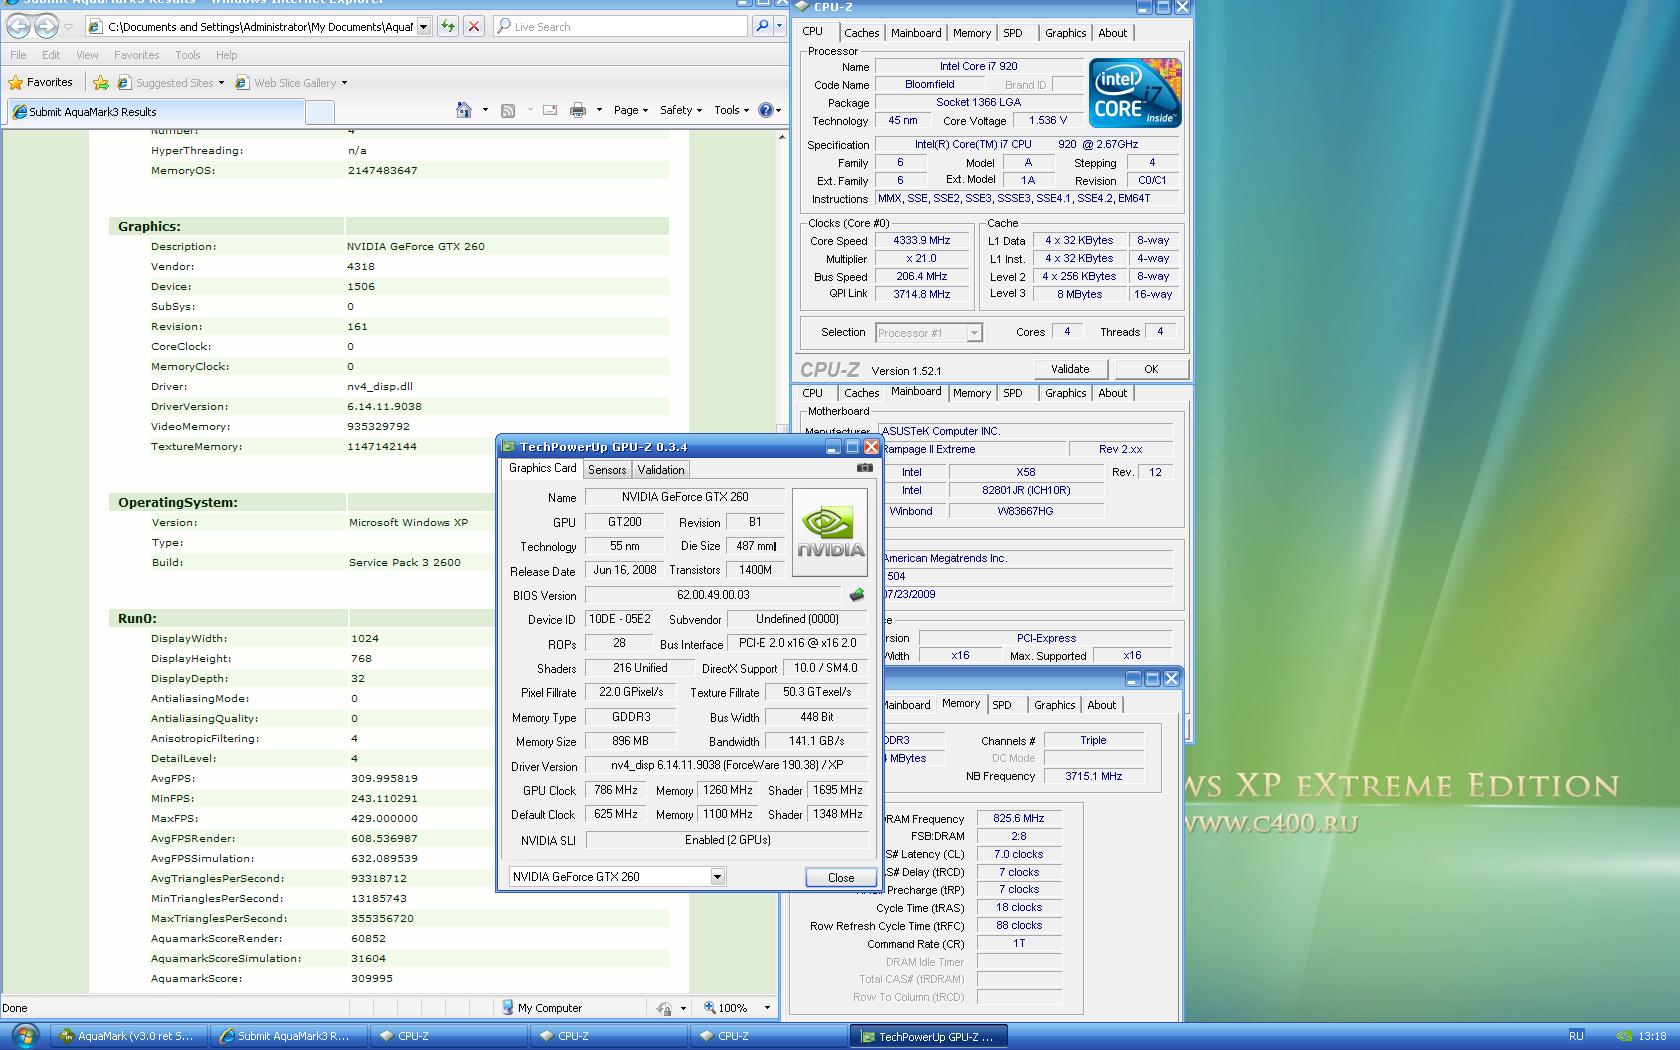The image size is (1680, 1050).
Task: Click the AvgFPS value 309.995819
Action: pos(384,778)
